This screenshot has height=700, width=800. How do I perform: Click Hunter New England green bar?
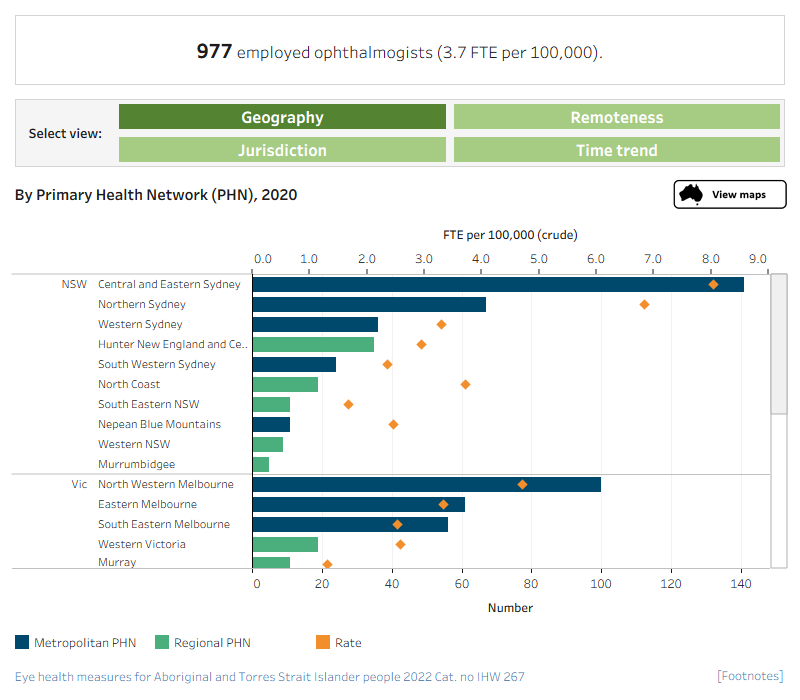coord(313,344)
